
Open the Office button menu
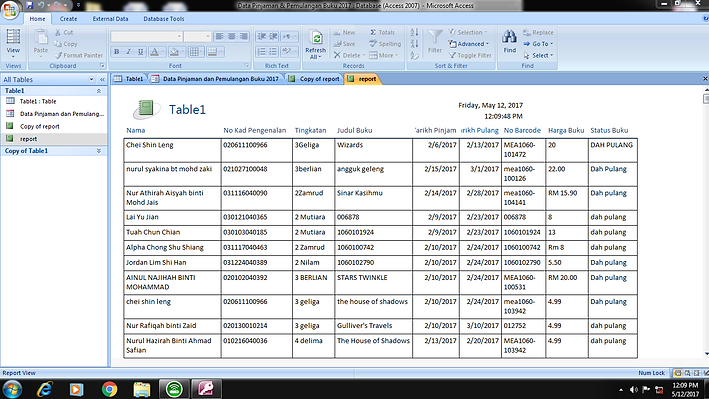pos(10,9)
